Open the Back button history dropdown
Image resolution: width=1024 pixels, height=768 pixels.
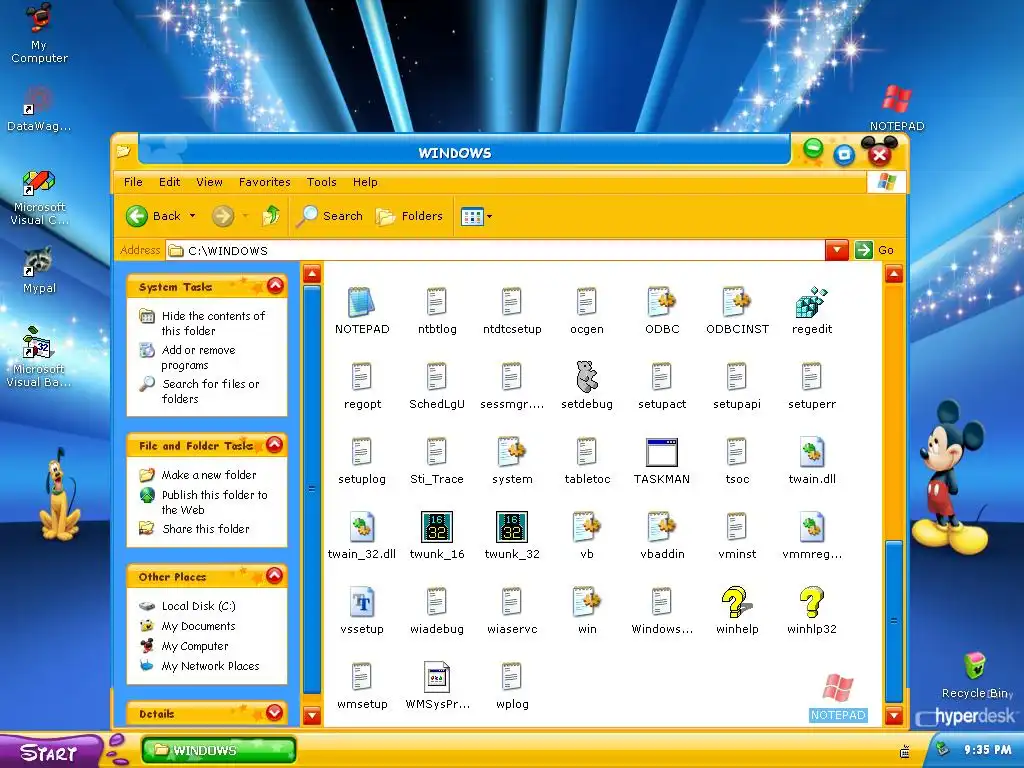click(193, 216)
